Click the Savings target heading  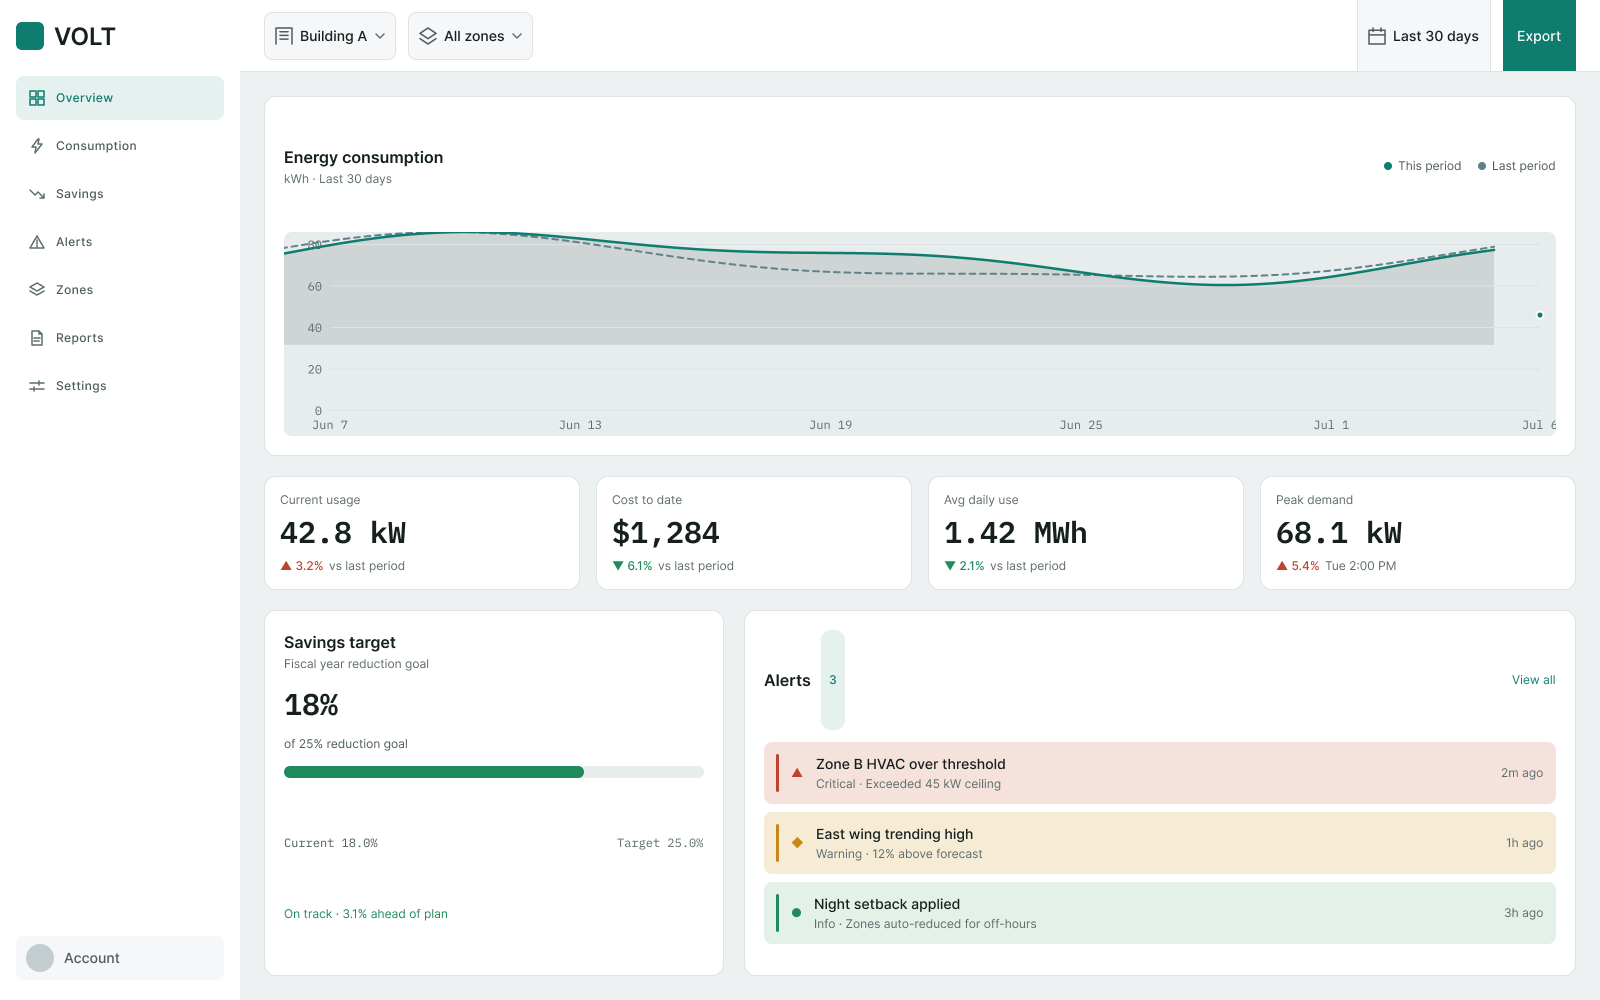pos(340,642)
